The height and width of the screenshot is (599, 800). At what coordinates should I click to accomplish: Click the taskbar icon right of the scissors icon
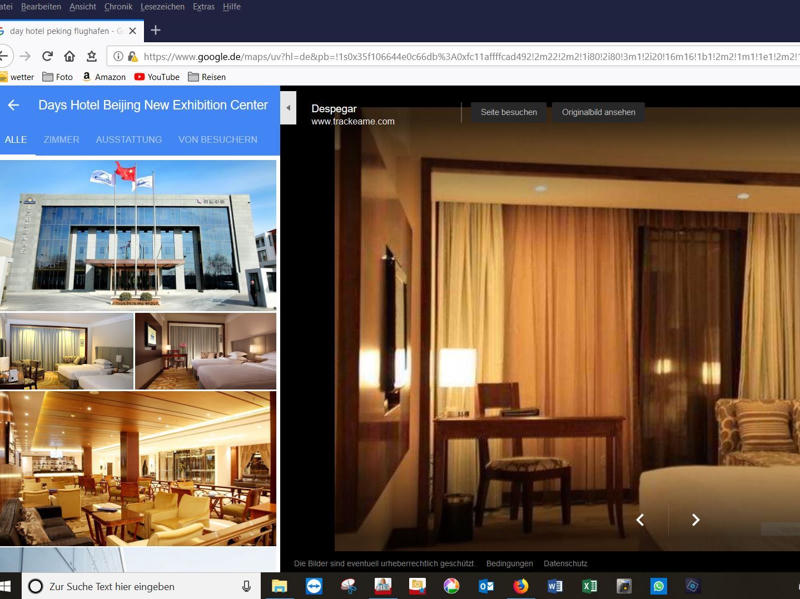[x=383, y=586]
